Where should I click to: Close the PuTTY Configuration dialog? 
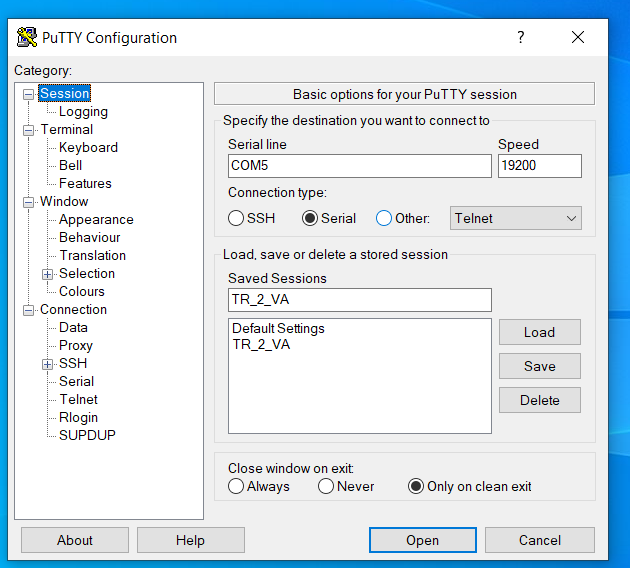pos(578,37)
